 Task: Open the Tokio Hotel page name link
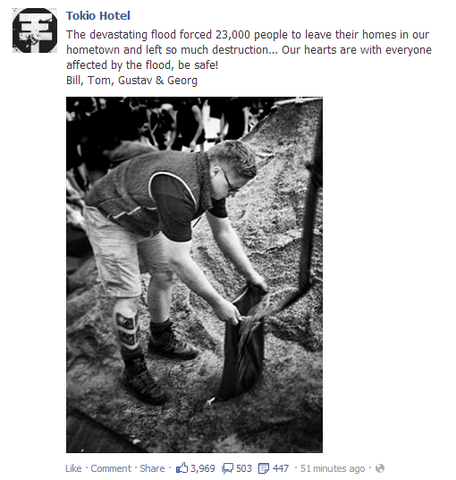[98, 16]
